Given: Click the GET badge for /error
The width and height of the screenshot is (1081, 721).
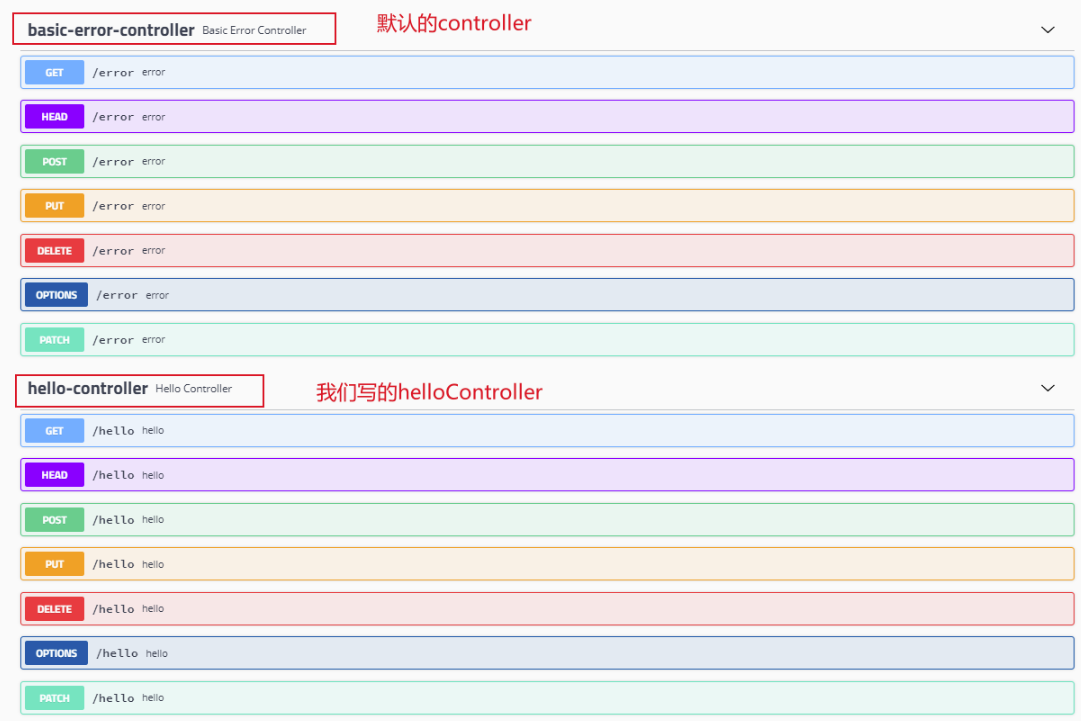Looking at the screenshot, I should 54,72.
